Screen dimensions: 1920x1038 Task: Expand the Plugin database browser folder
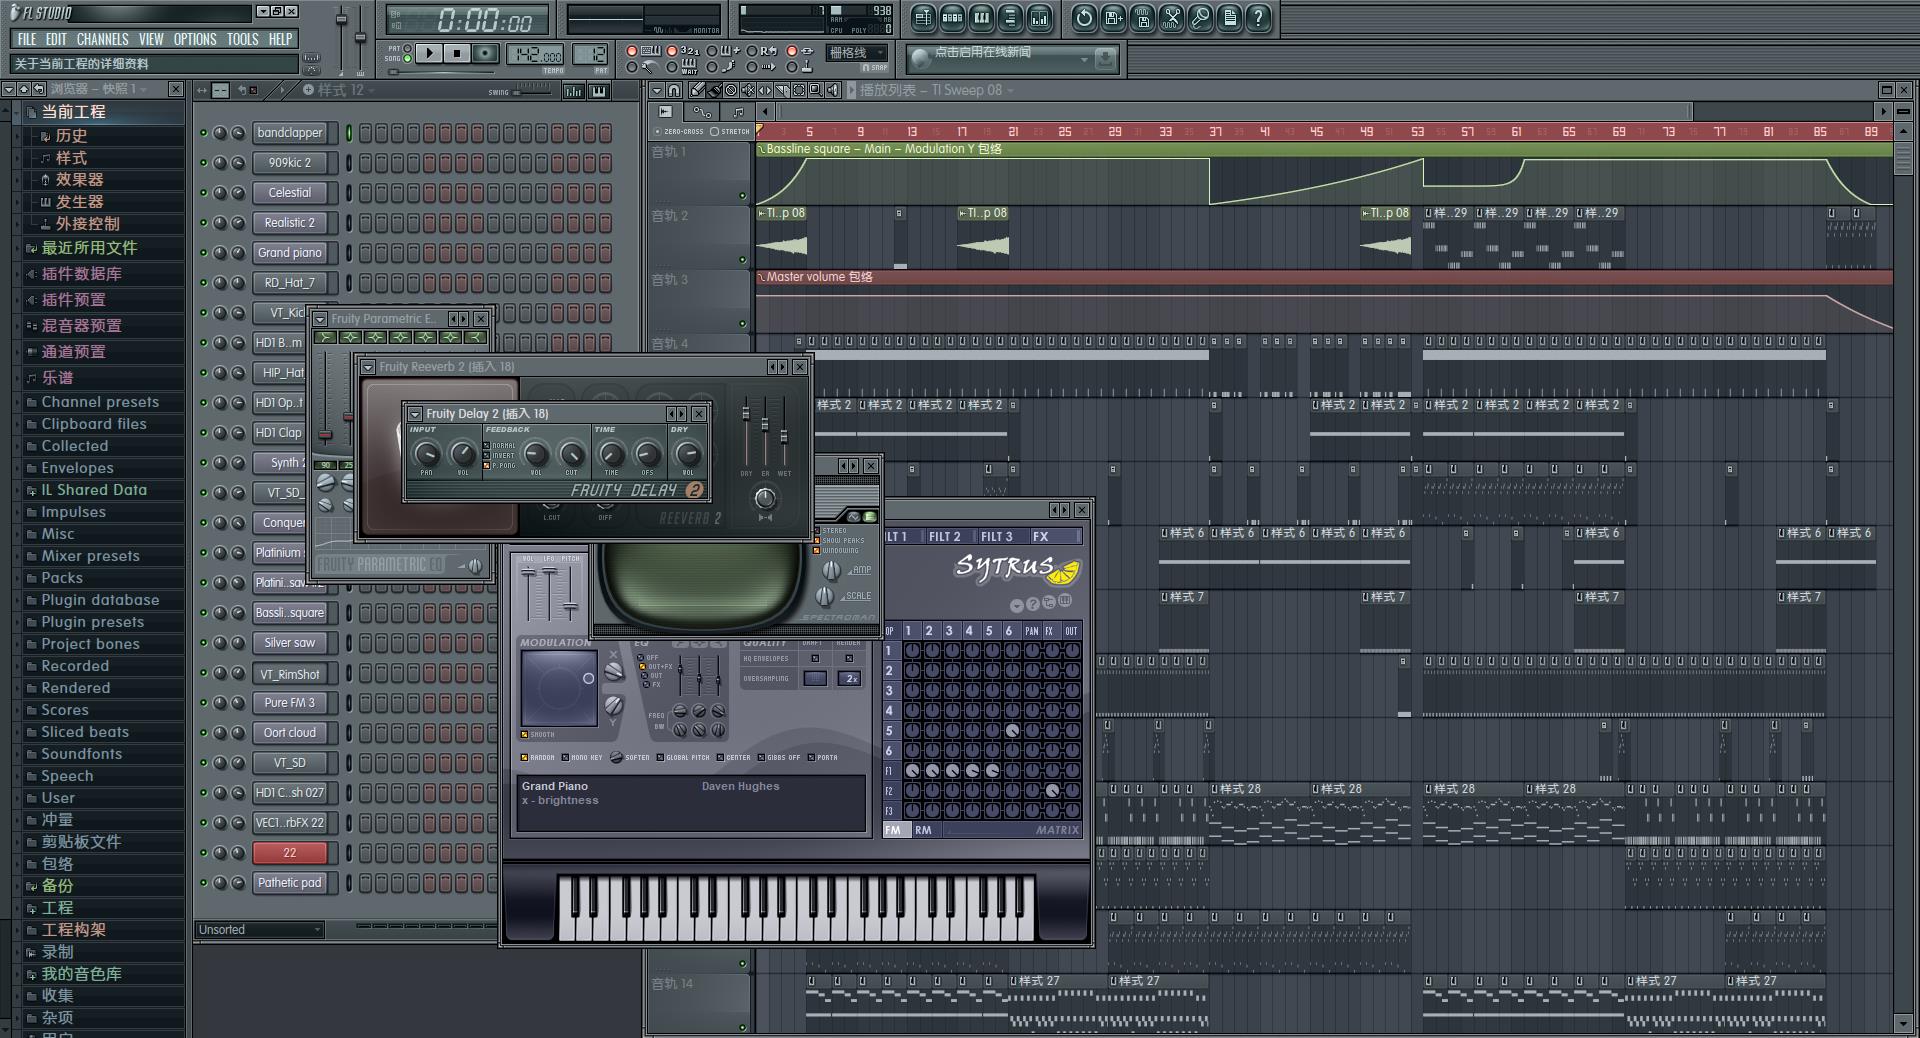(x=100, y=599)
